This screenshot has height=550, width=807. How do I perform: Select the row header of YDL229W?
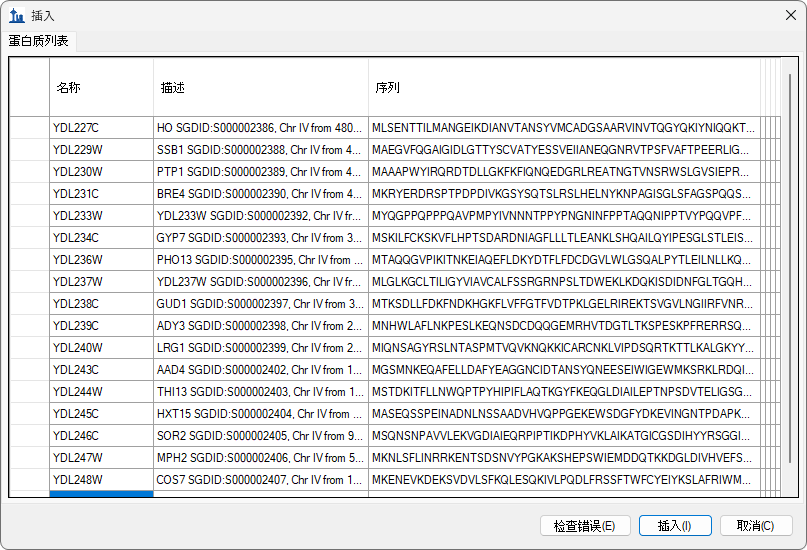(29, 150)
